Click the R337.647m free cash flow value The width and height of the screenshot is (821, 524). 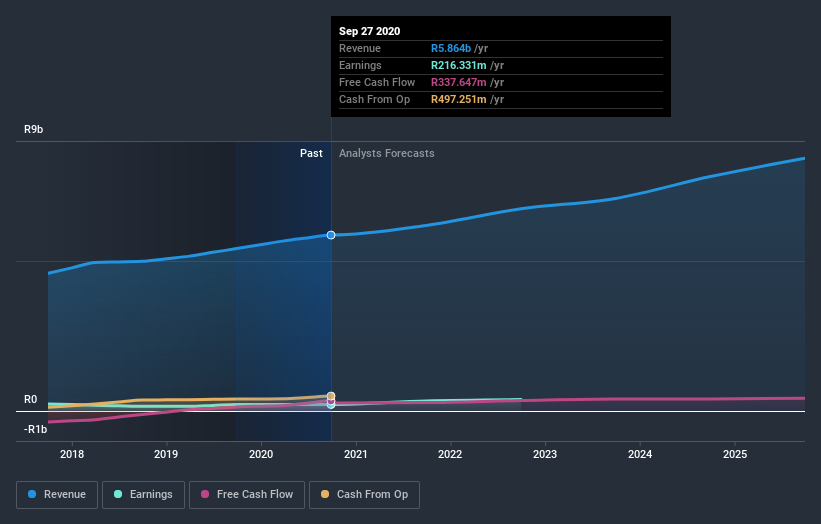[459, 82]
